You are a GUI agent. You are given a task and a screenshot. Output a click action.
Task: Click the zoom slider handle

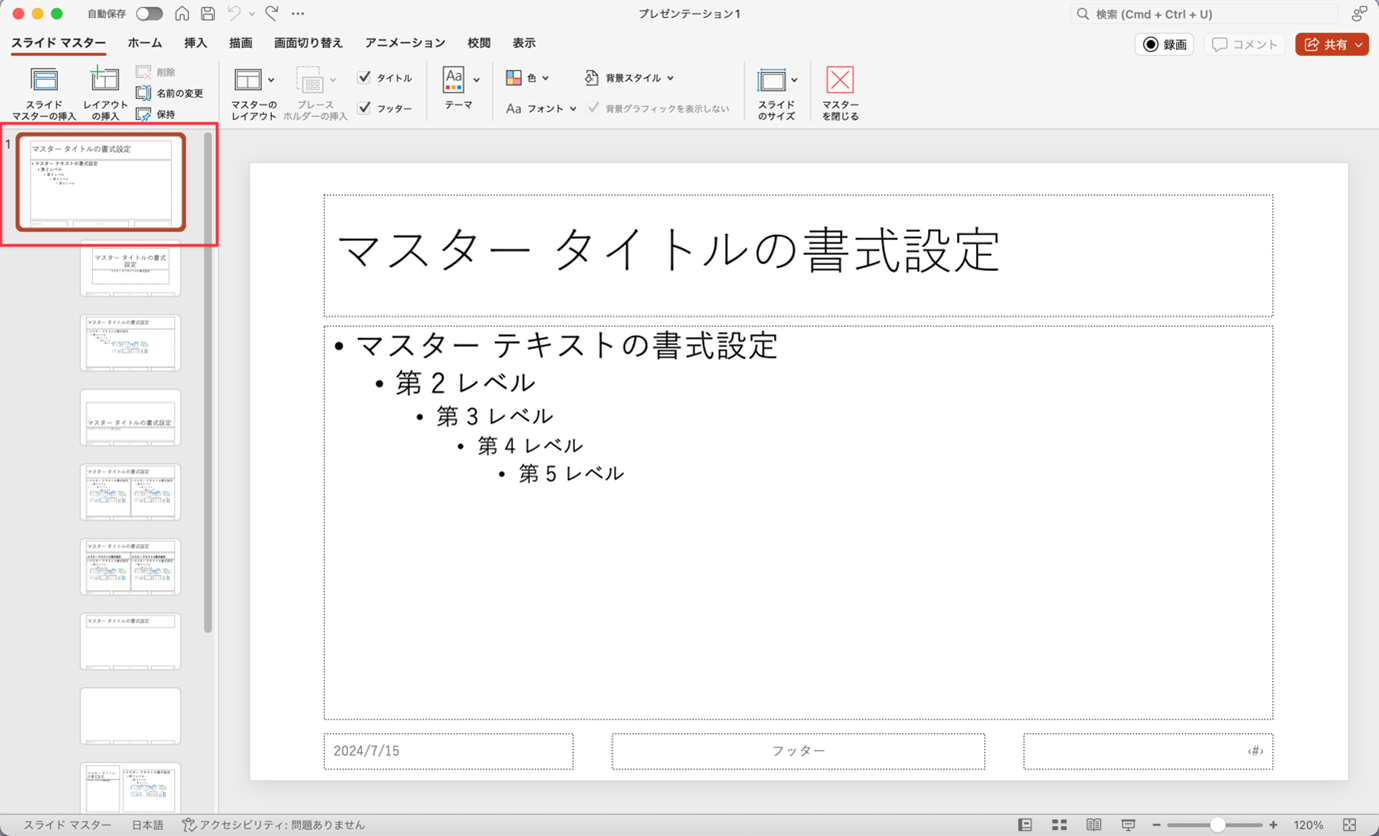(x=1217, y=825)
